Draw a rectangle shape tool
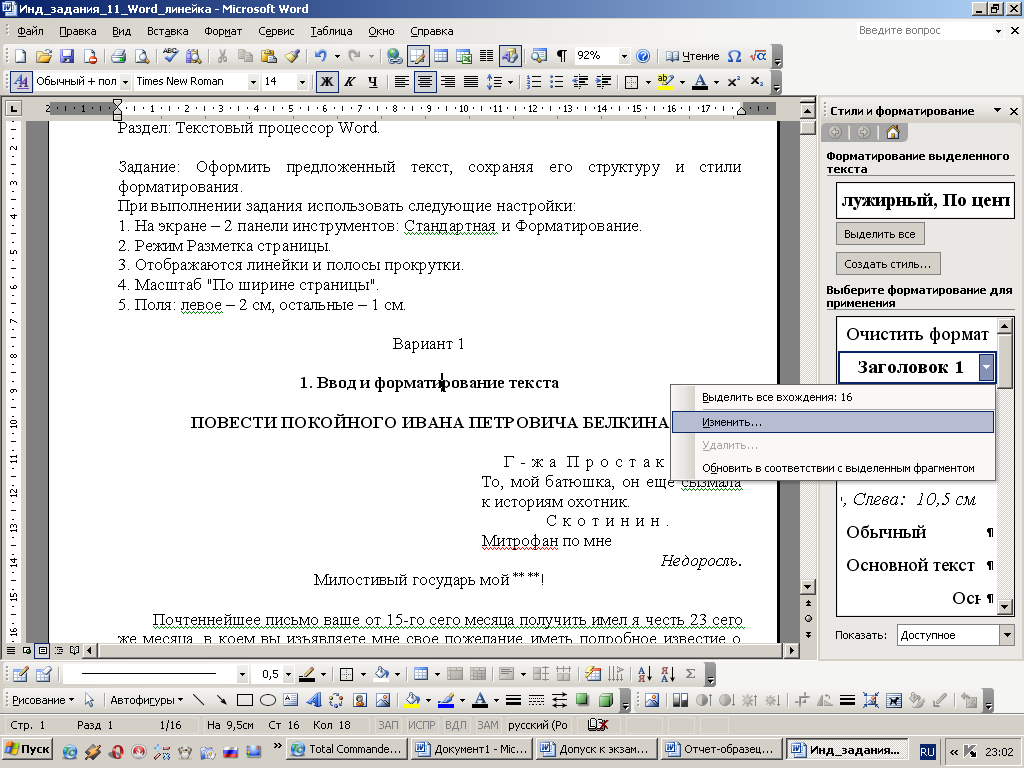This screenshot has height=768, width=1024. 245,700
